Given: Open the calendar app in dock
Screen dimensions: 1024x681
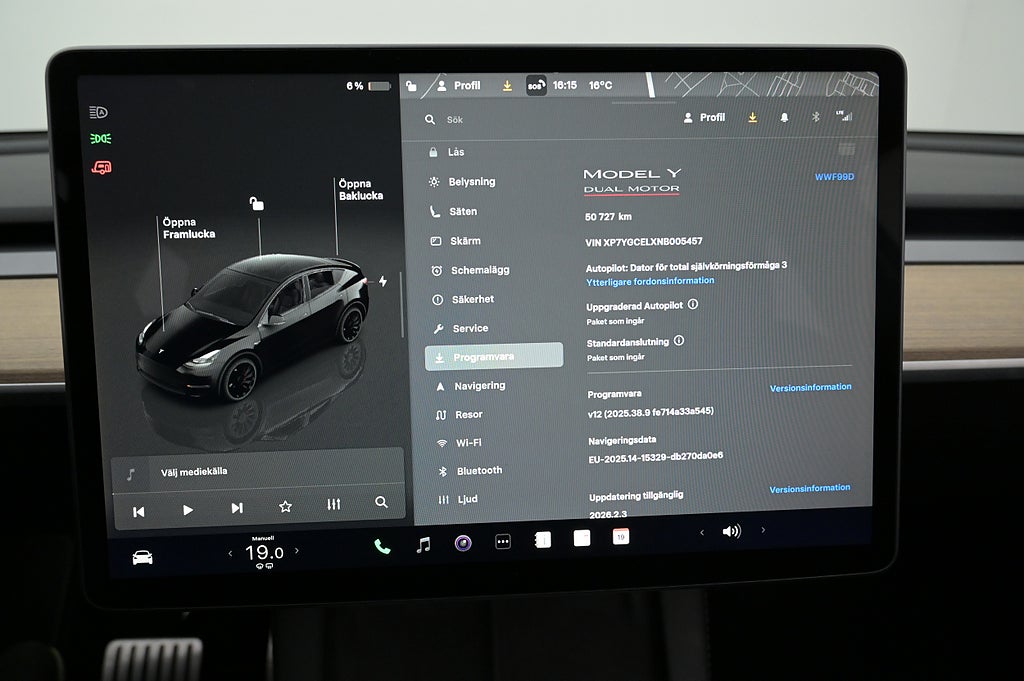Looking at the screenshot, I should [621, 537].
